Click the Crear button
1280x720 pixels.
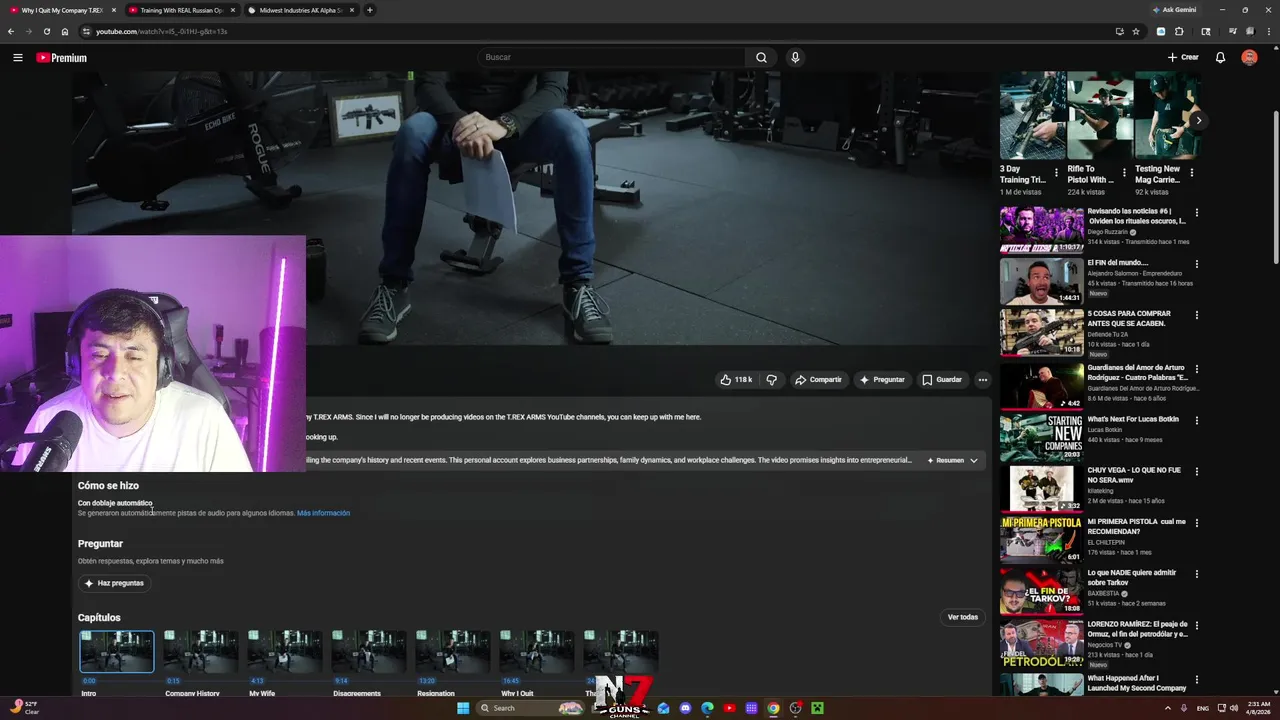tap(1183, 57)
